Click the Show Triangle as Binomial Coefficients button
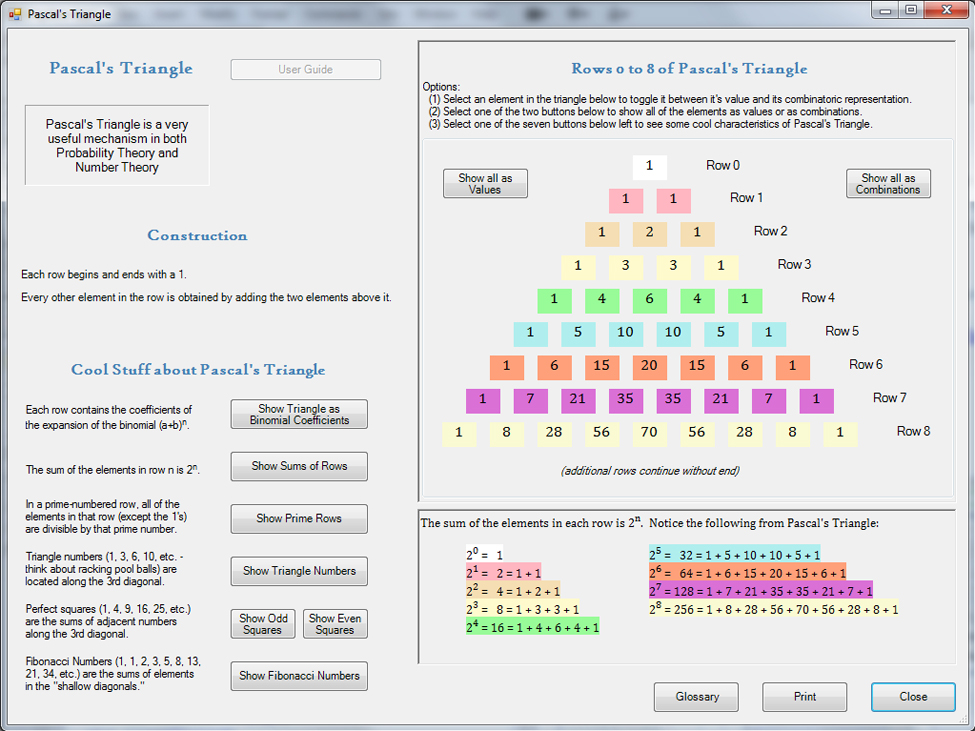The image size is (975, 731). [299, 414]
